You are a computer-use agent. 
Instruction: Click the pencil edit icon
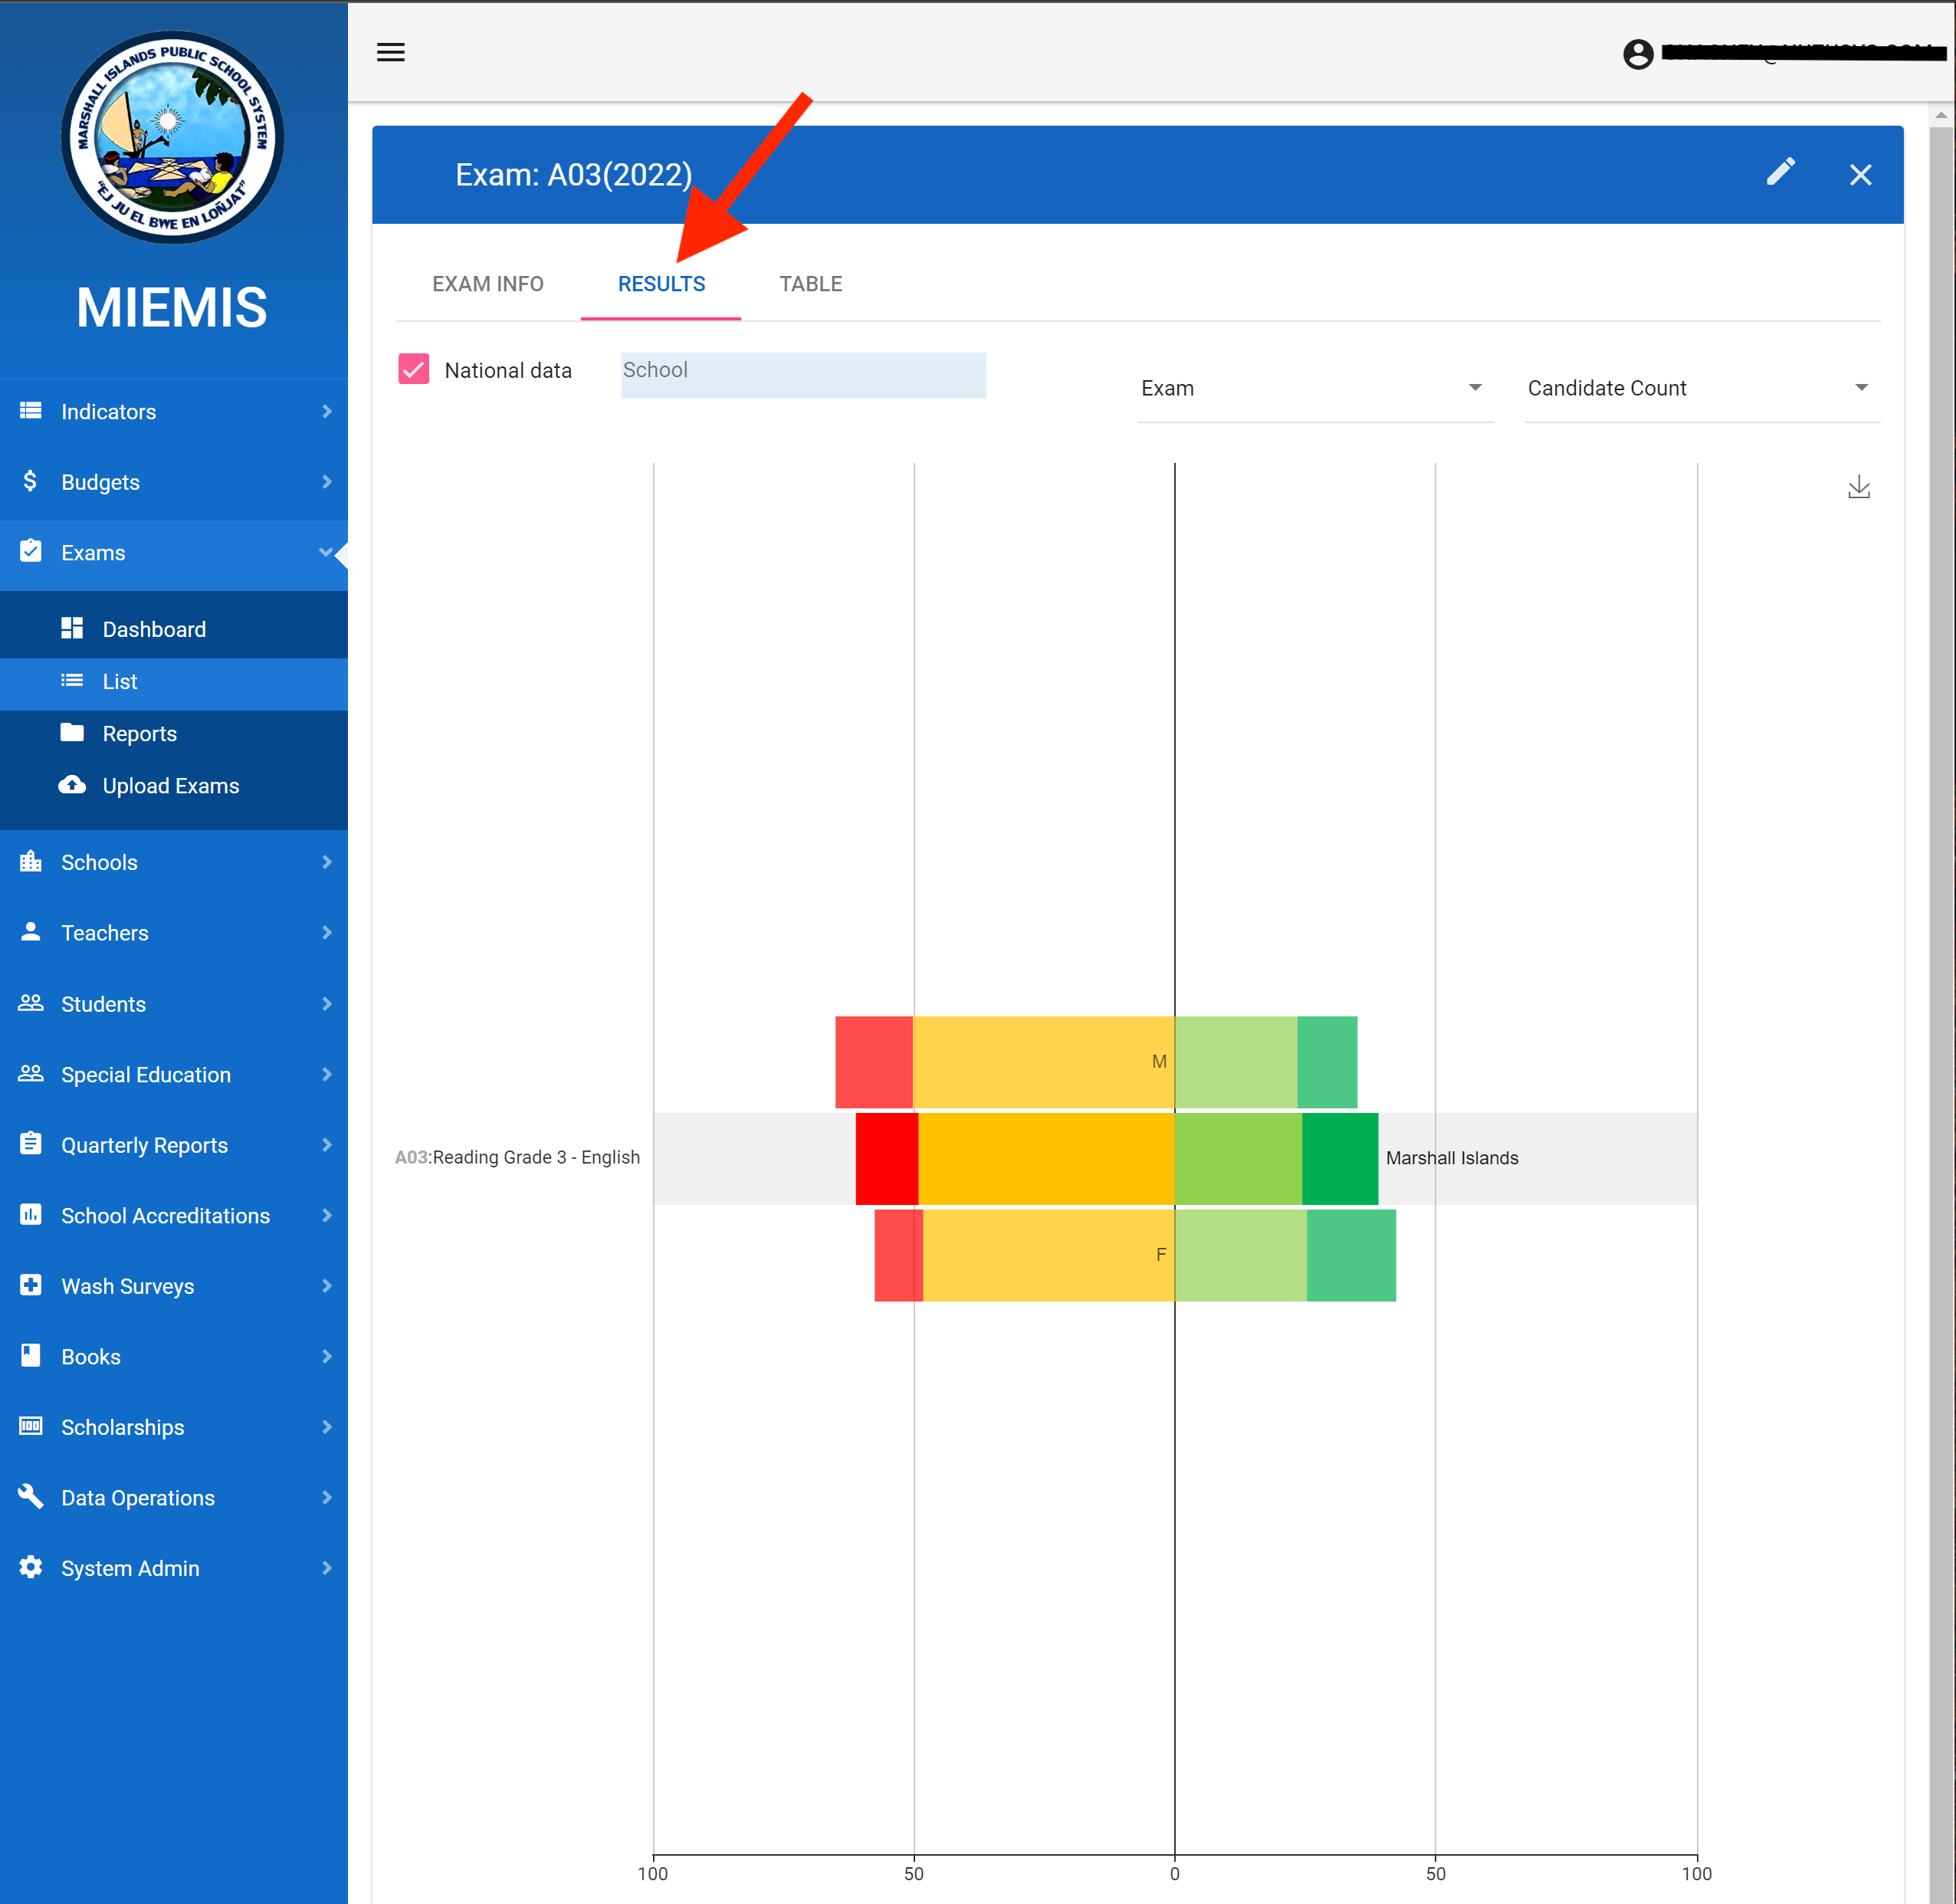1780,173
